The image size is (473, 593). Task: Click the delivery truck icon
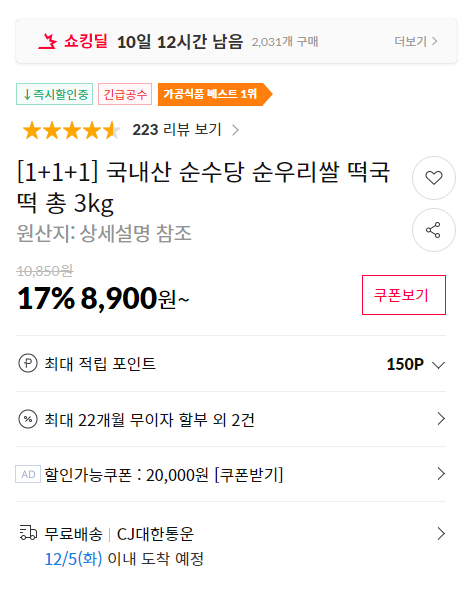tap(28, 532)
